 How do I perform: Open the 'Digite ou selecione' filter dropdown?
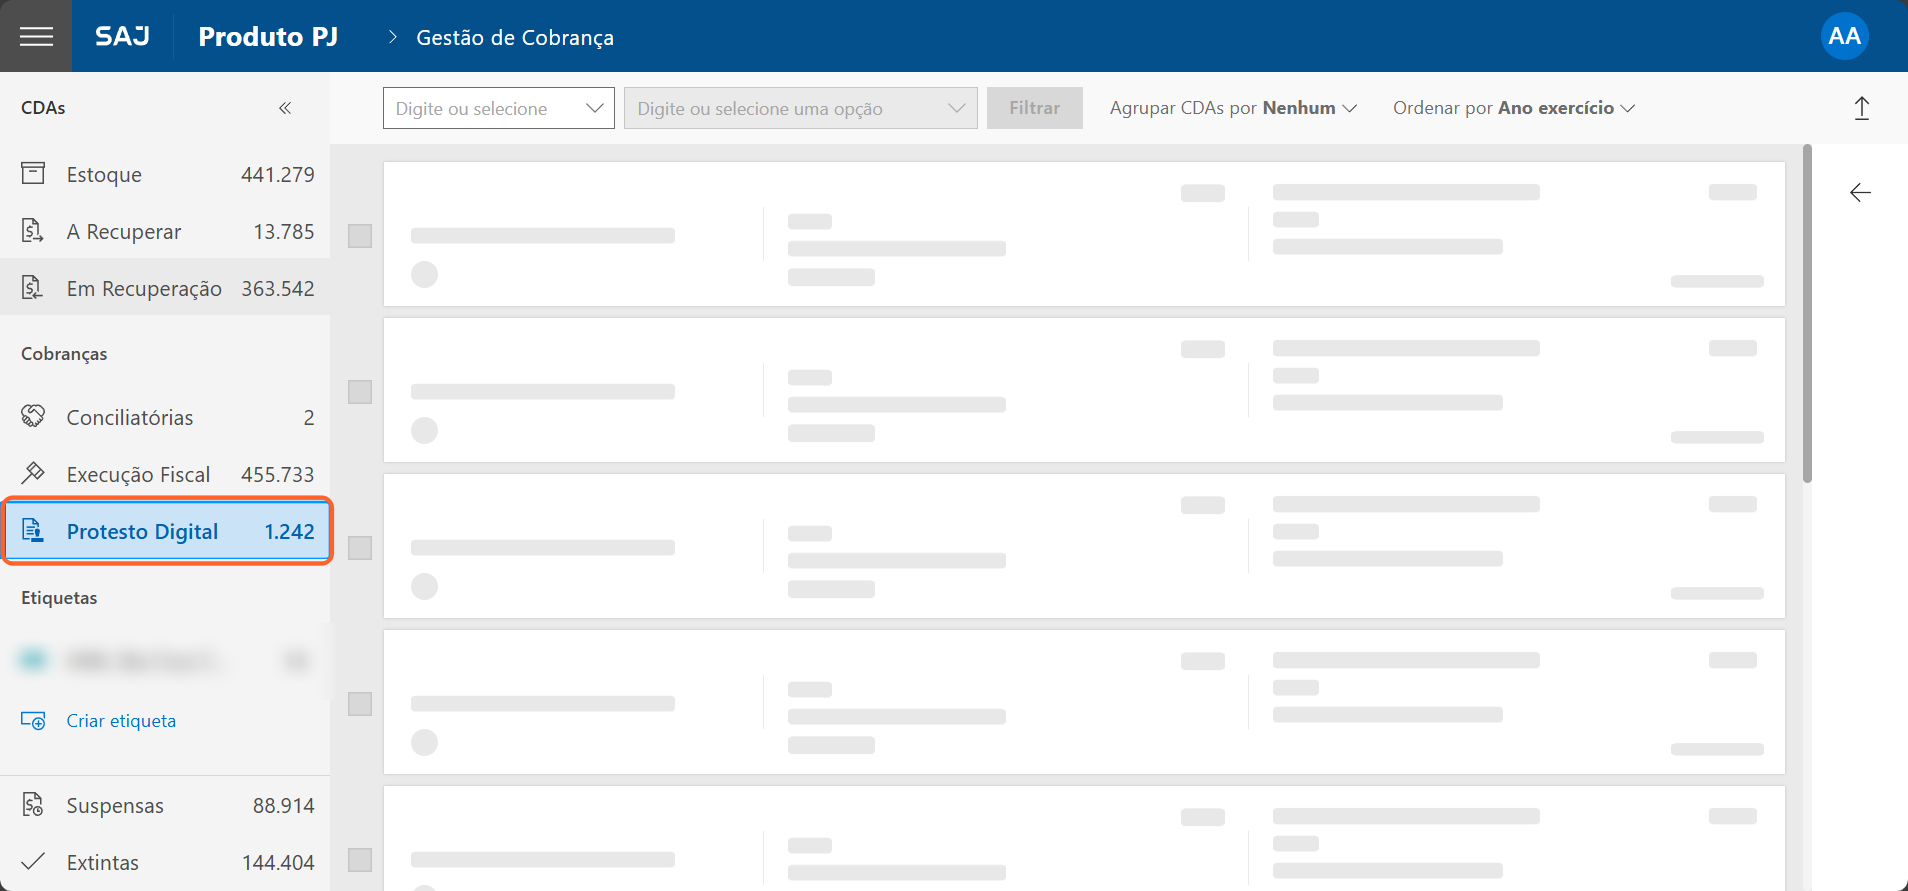[x=498, y=108]
